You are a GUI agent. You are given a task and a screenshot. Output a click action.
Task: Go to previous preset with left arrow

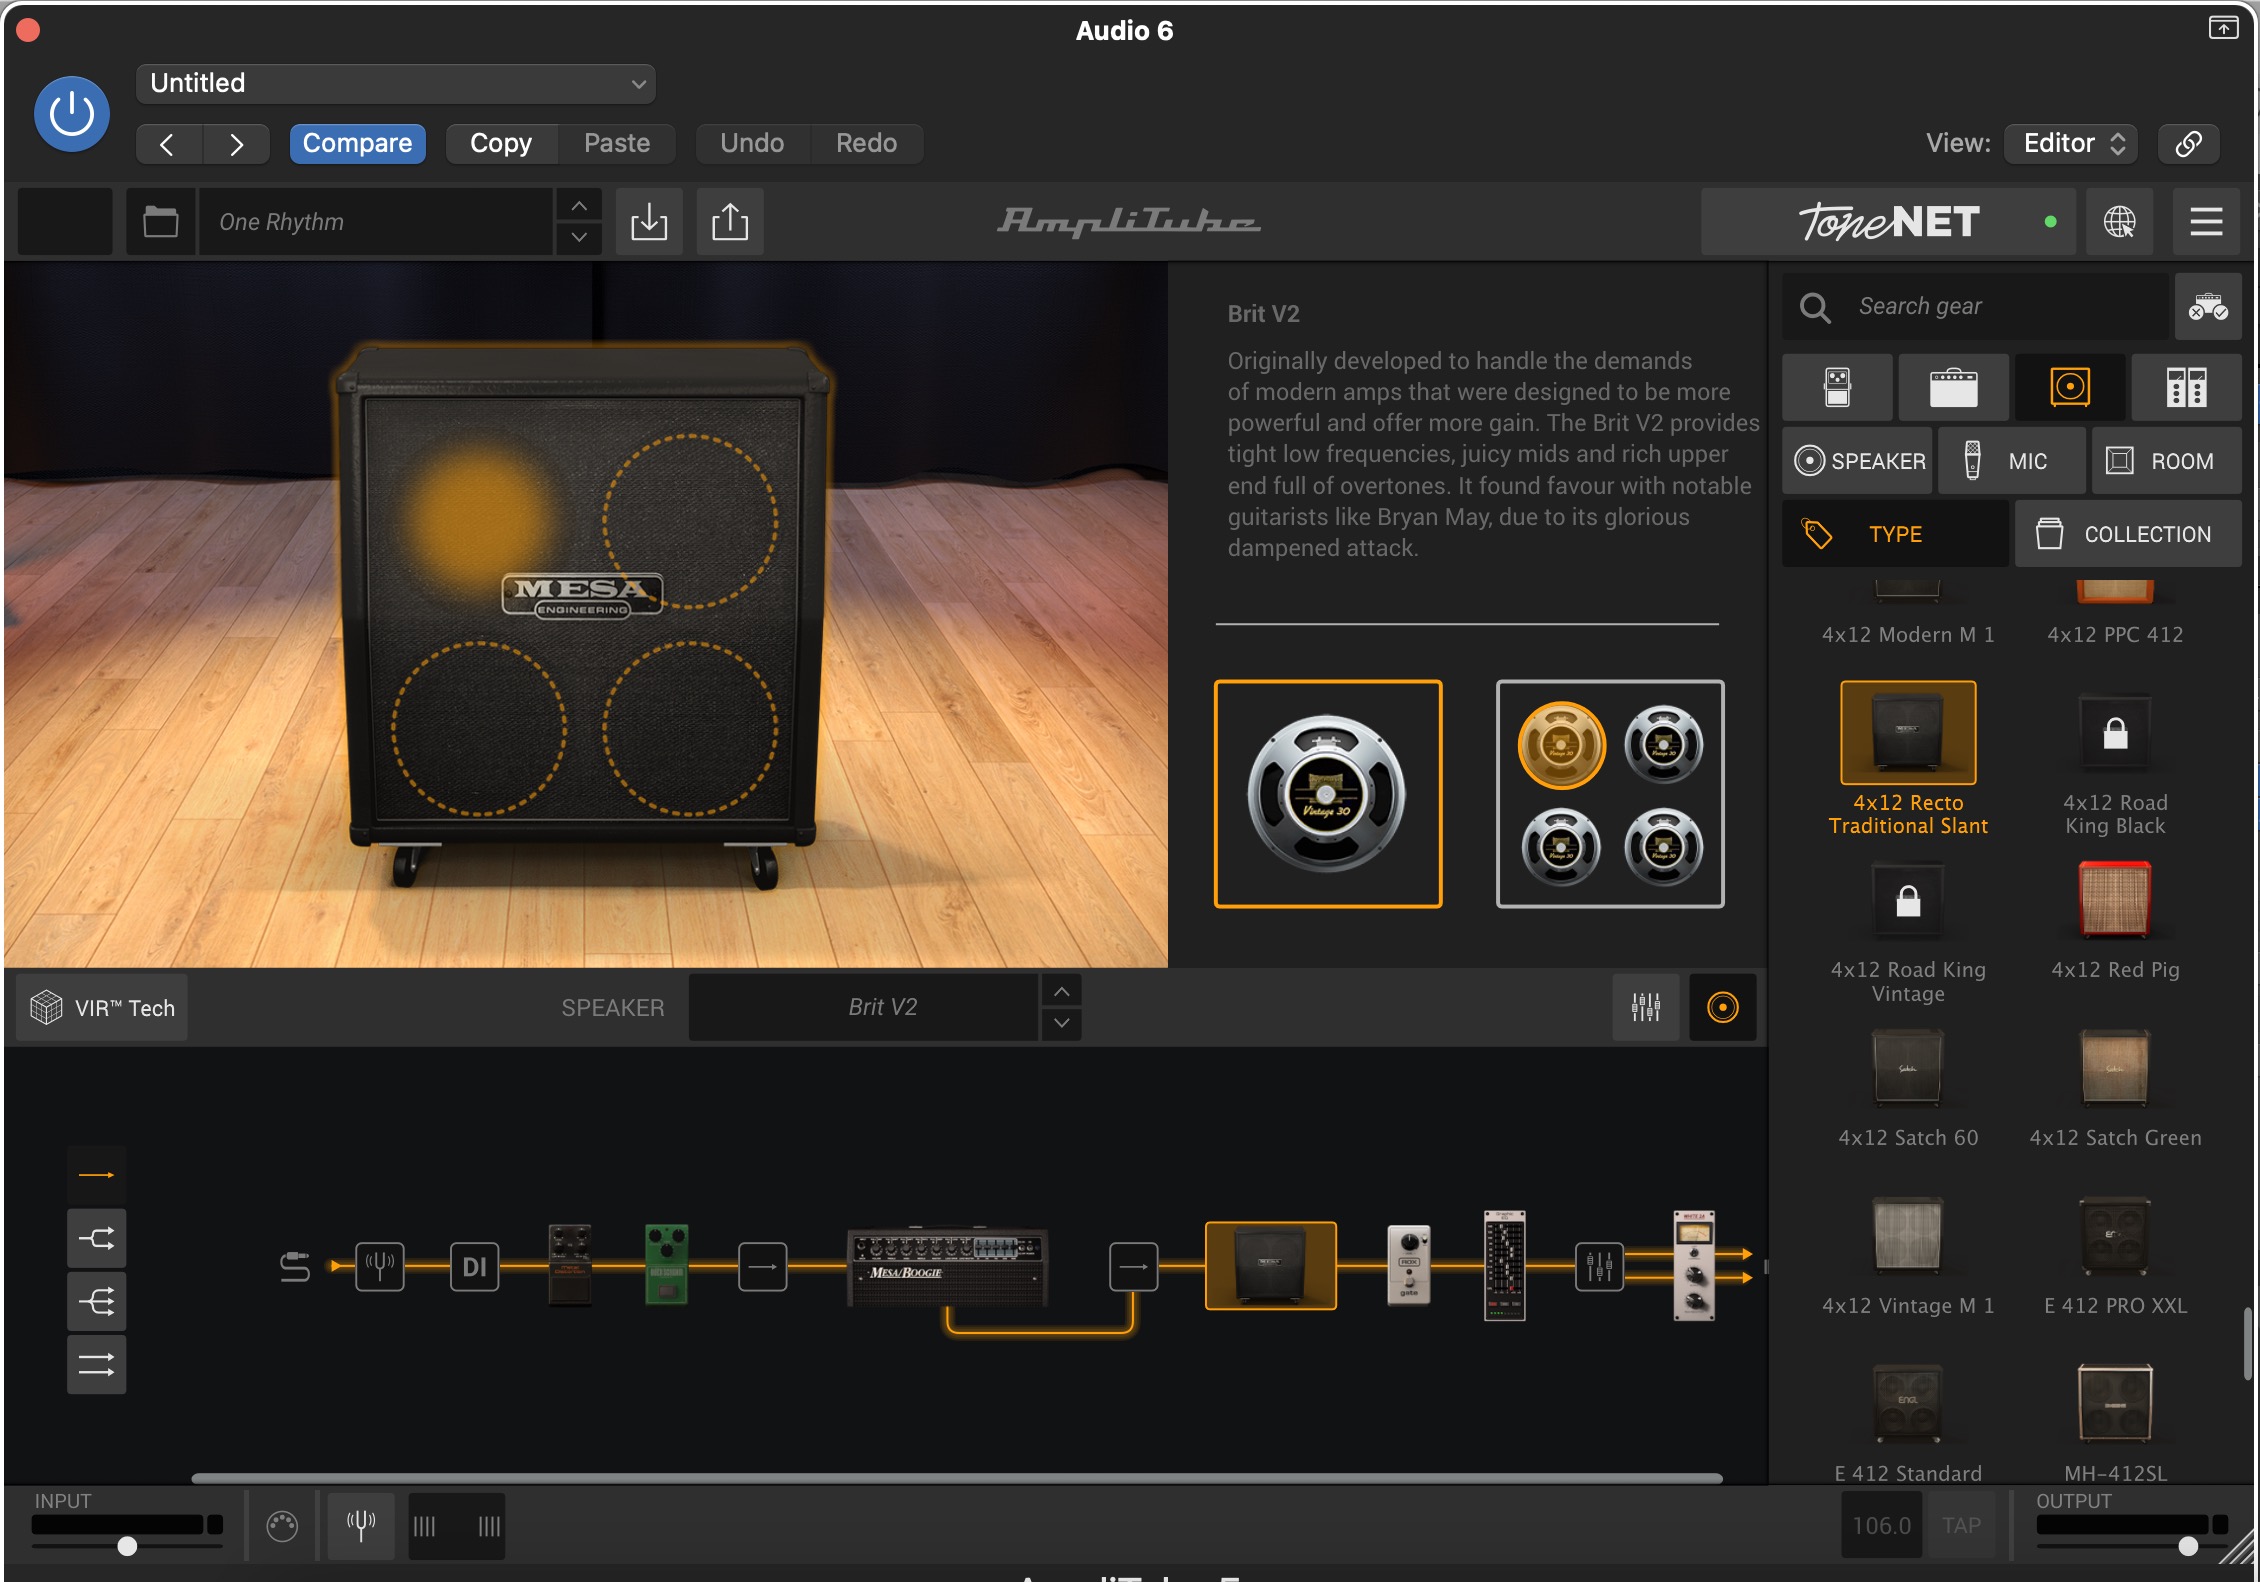tap(168, 144)
